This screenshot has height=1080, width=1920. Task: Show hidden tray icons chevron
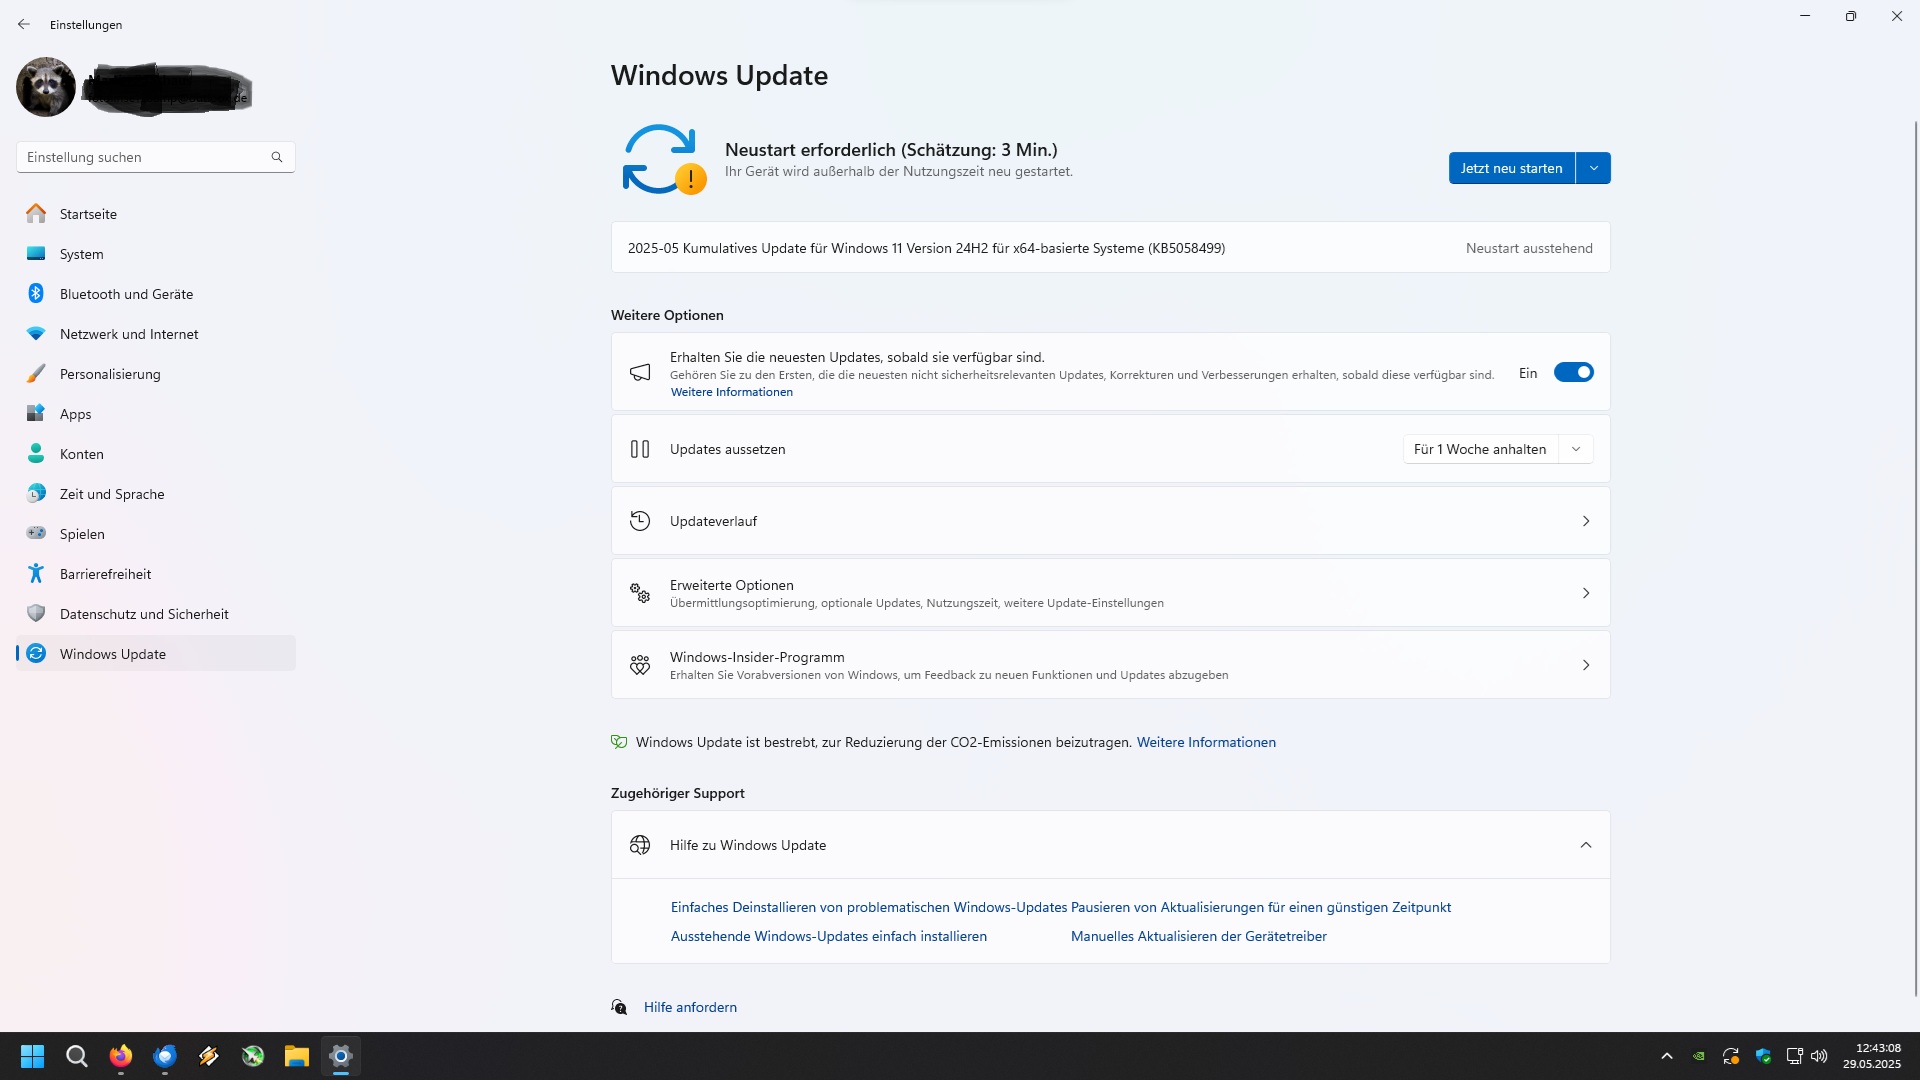point(1667,1056)
